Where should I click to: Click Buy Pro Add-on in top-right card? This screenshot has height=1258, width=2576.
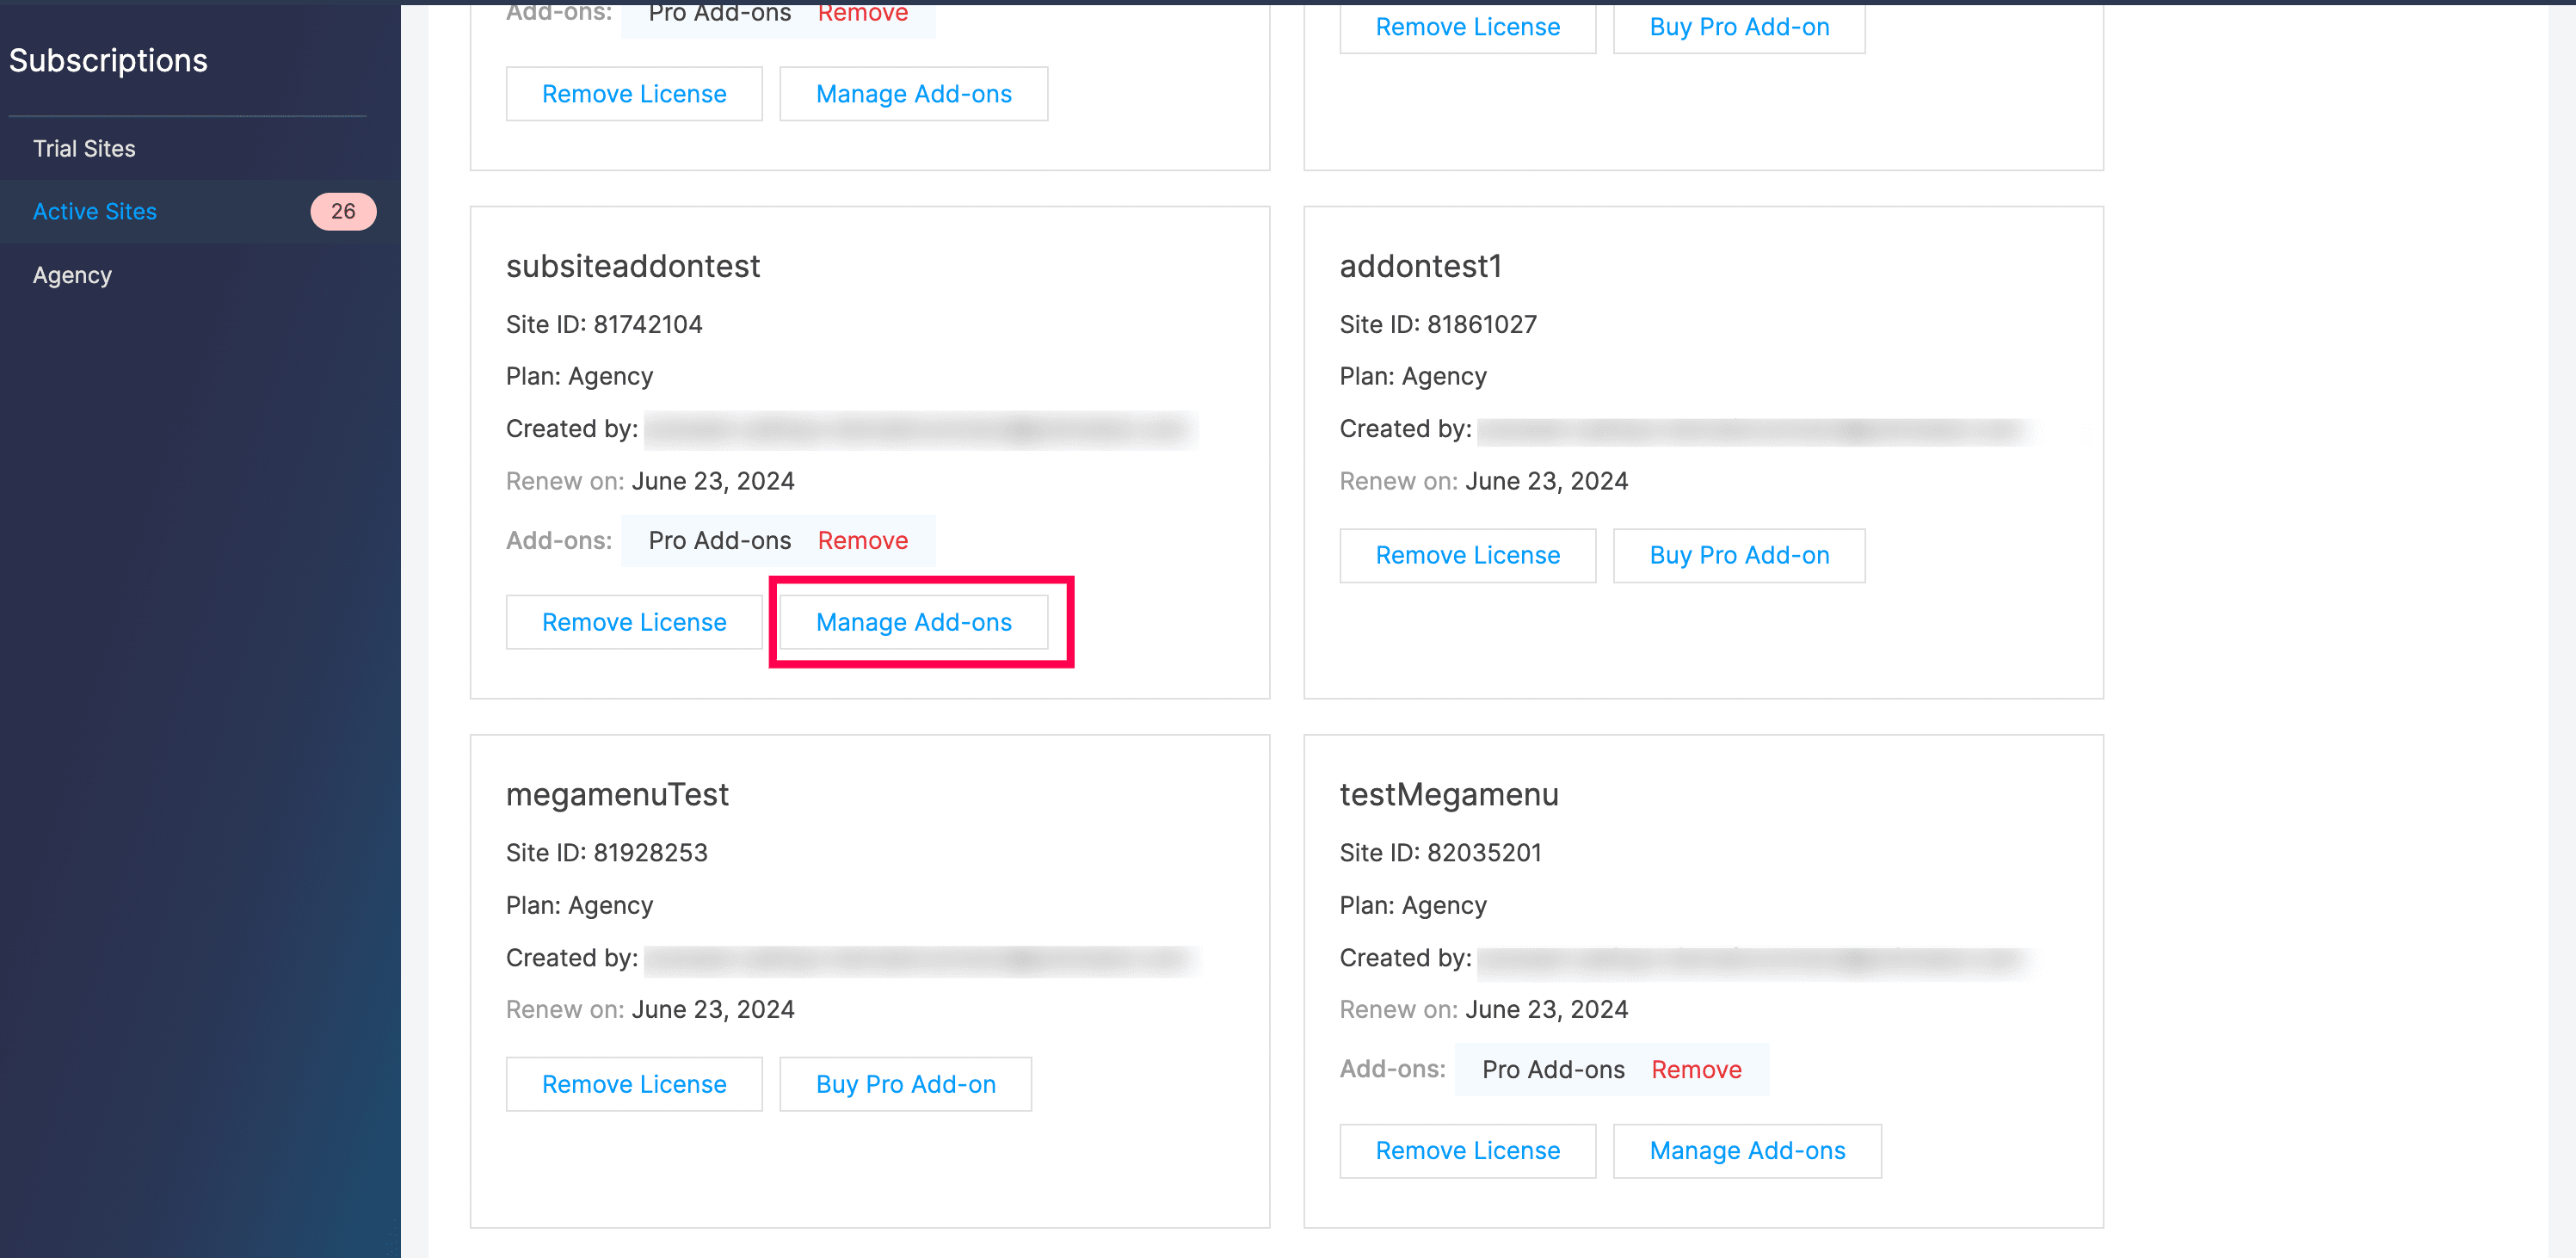1738,27
